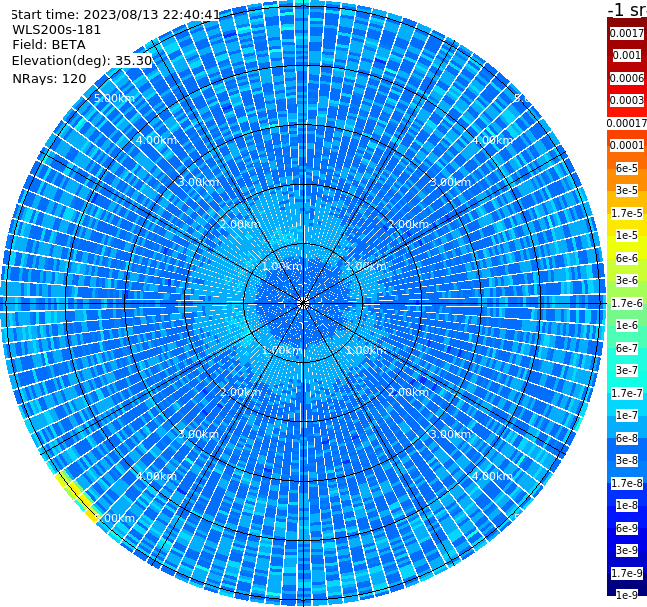Click the 1e-5 color bar label
This screenshot has width=647, height=607.
click(627, 235)
